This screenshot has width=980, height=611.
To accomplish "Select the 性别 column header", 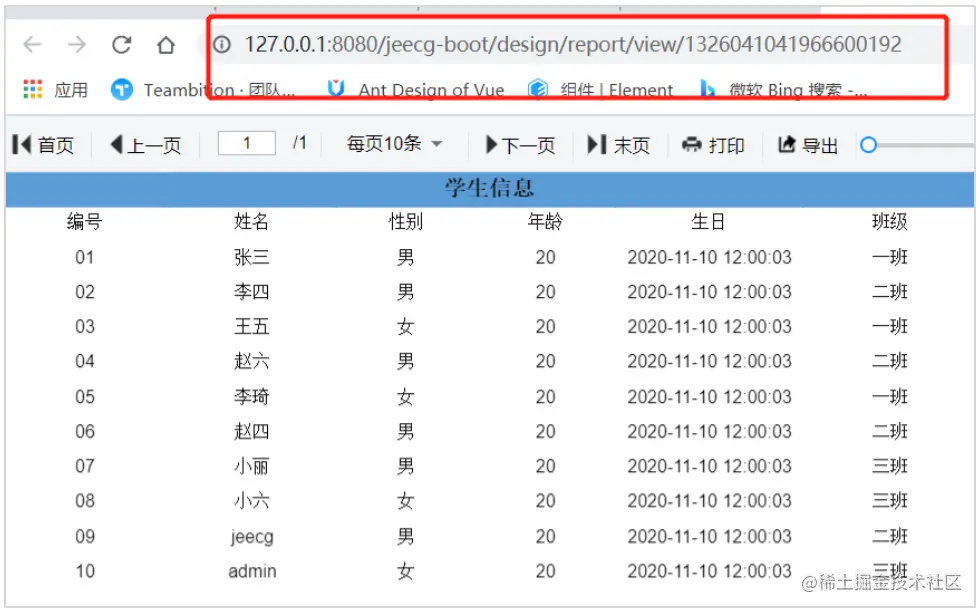I will pos(406,221).
